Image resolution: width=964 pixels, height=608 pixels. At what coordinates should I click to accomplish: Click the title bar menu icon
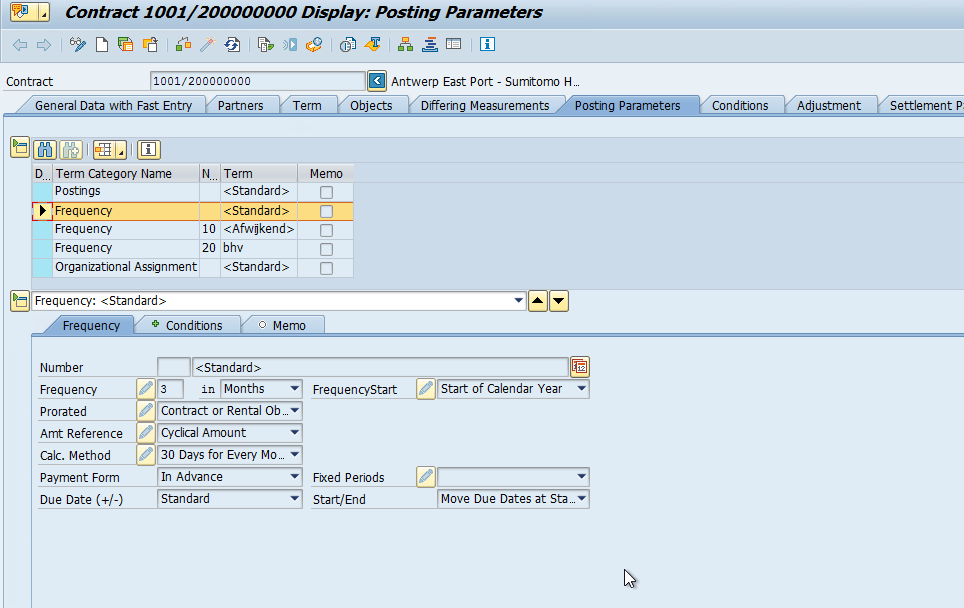pos(30,12)
